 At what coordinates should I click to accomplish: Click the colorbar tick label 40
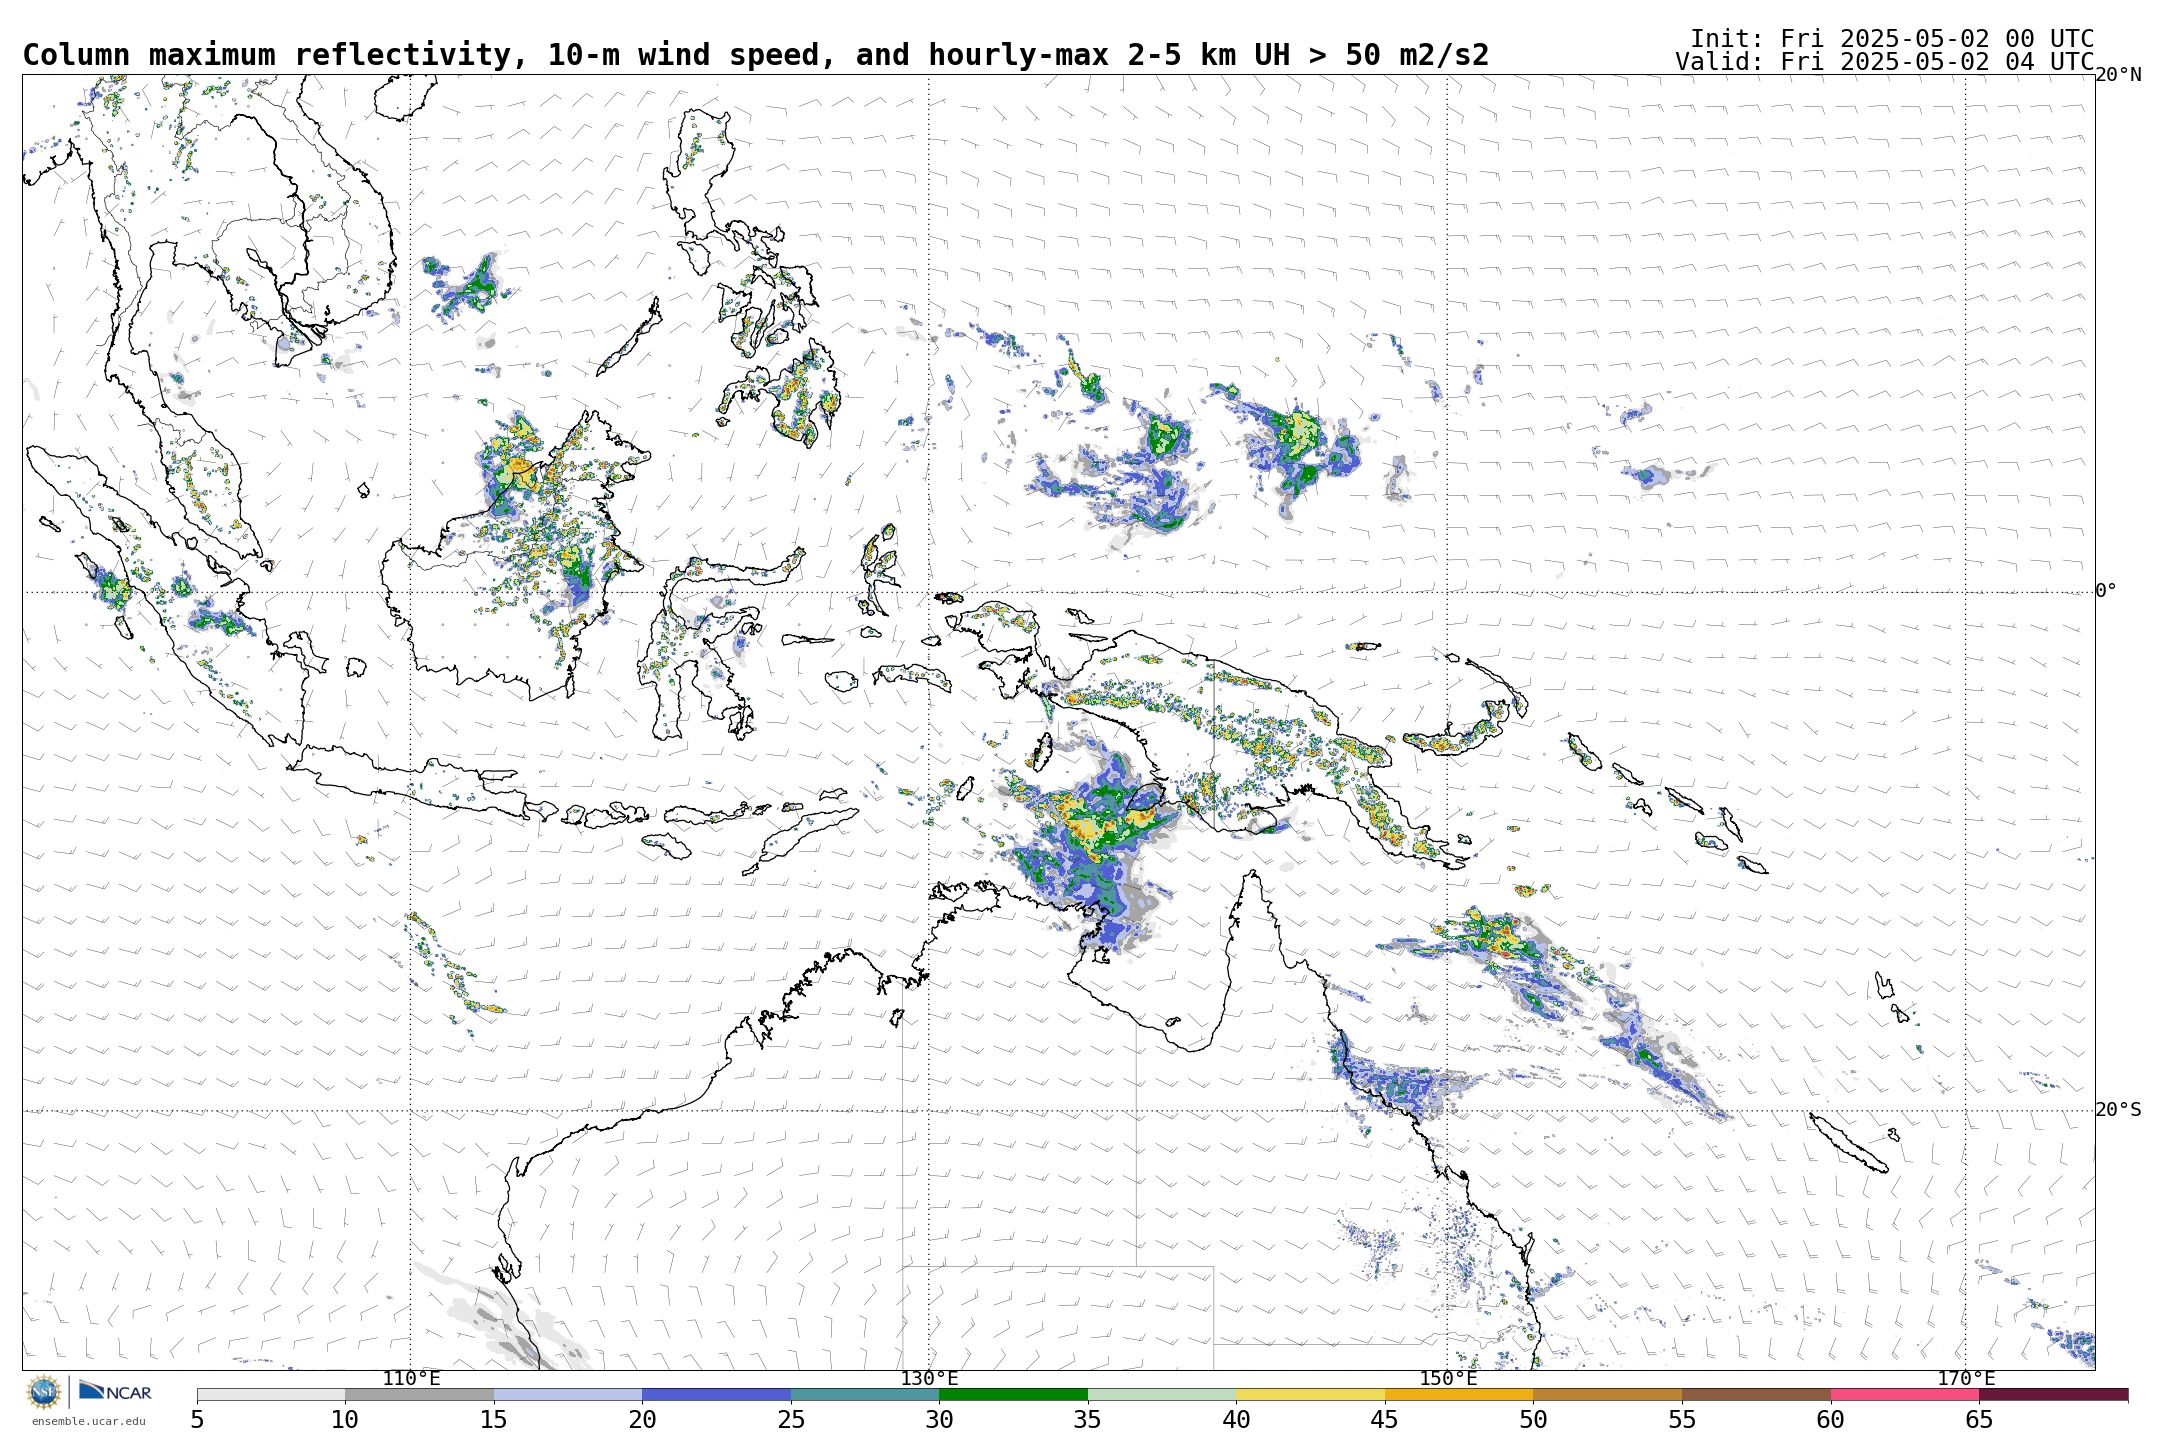tap(1236, 1419)
